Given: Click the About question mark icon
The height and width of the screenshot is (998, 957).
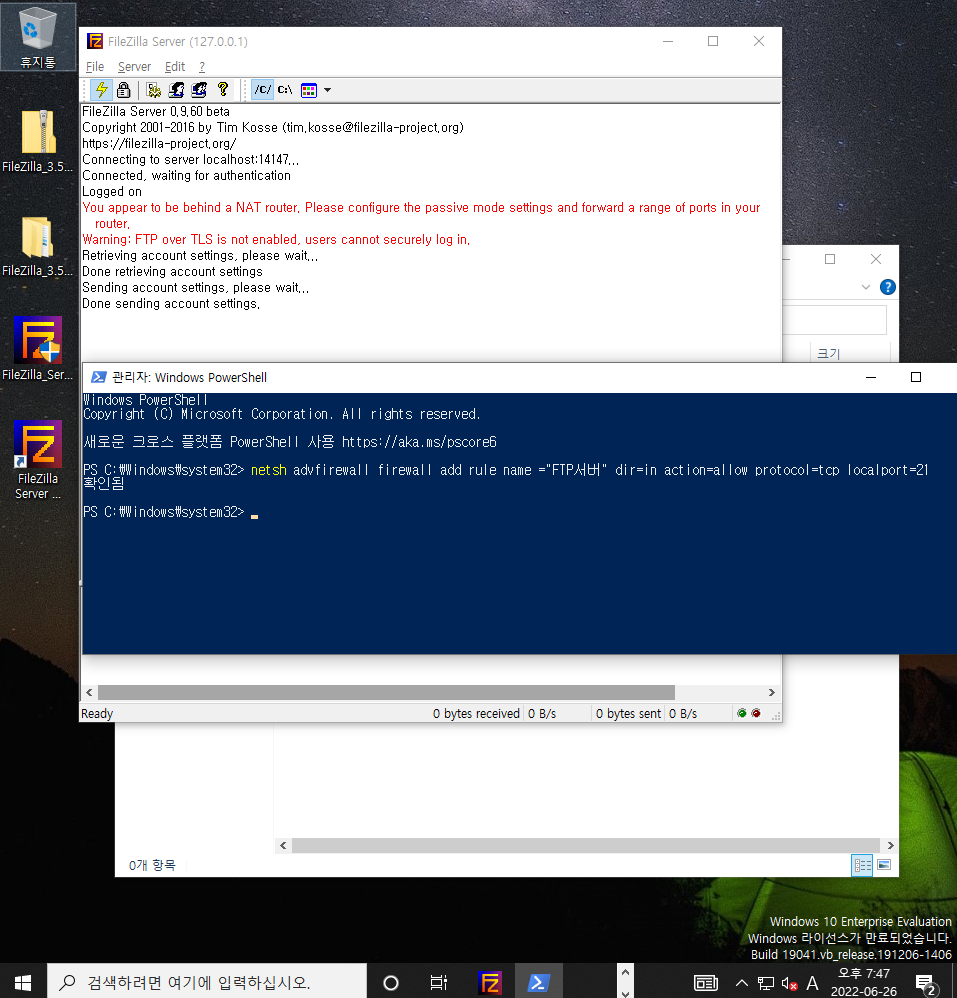Looking at the screenshot, I should tap(222, 90).
